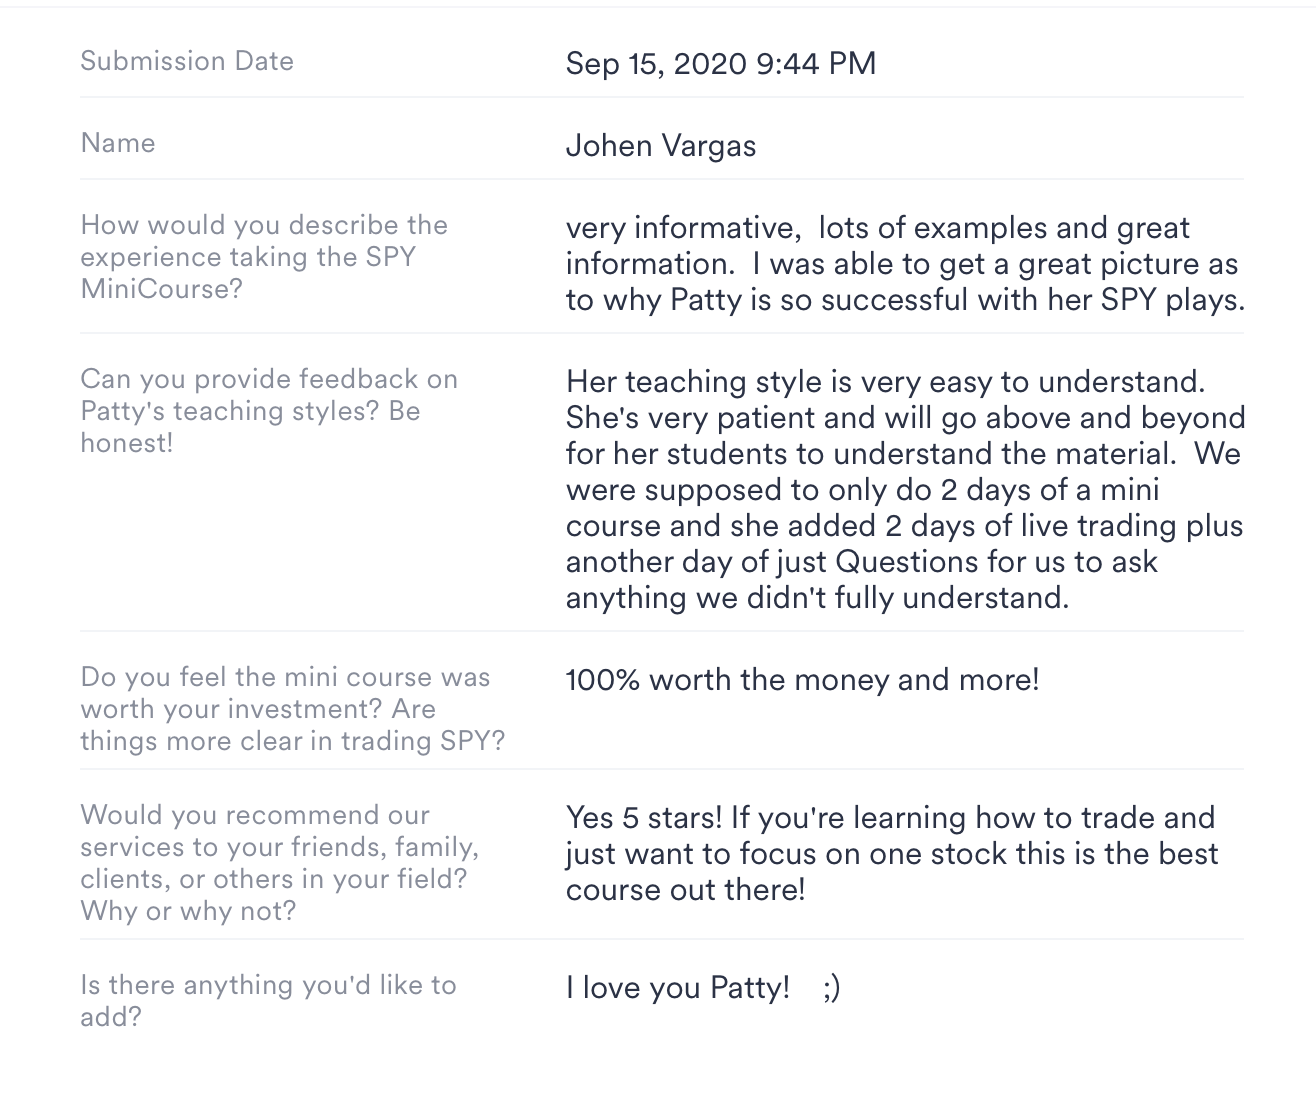This screenshot has width=1316, height=1102.
Task: Click the answer starting Her teaching style
Action: click(x=904, y=489)
